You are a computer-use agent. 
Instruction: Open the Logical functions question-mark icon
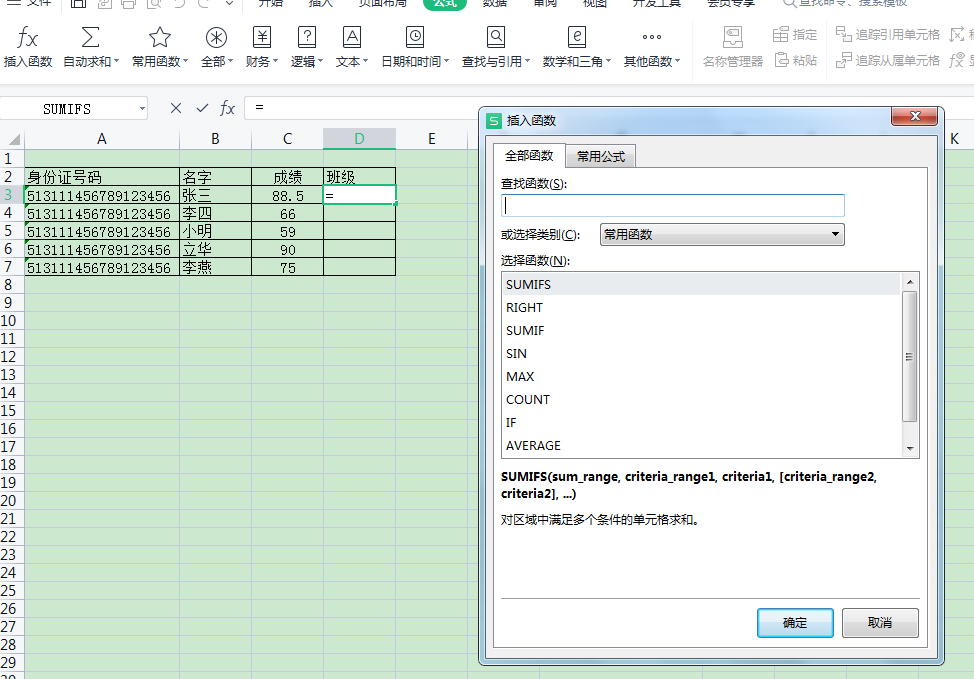307,37
